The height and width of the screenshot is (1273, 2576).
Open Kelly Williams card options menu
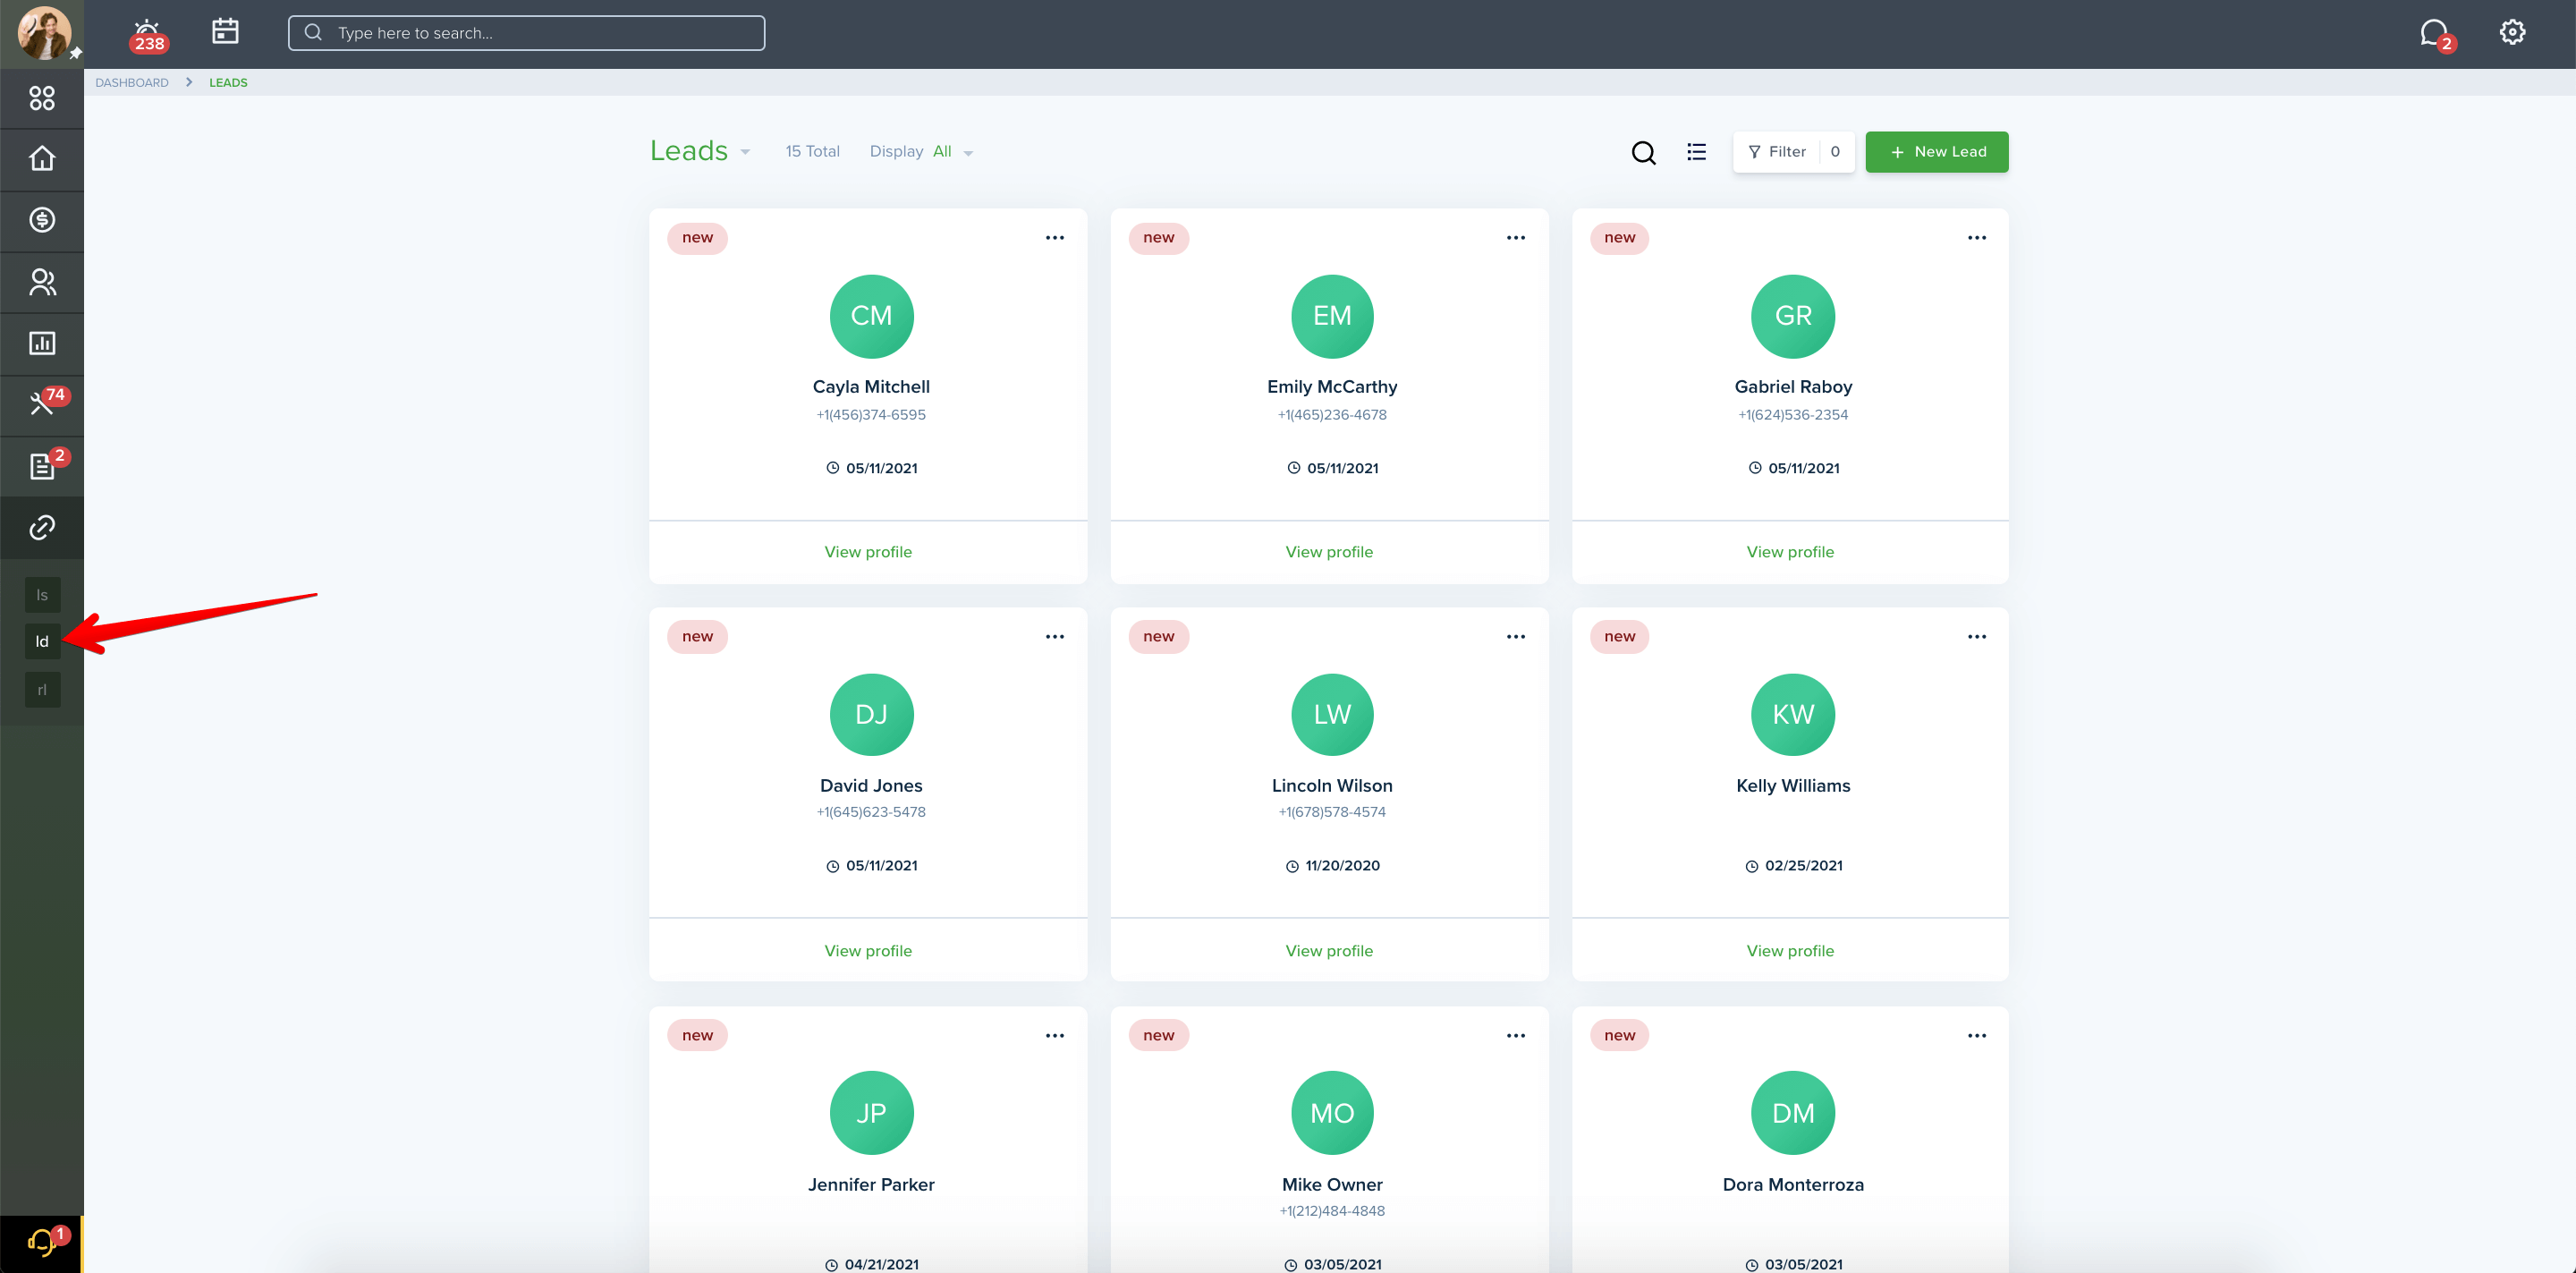coord(1977,637)
